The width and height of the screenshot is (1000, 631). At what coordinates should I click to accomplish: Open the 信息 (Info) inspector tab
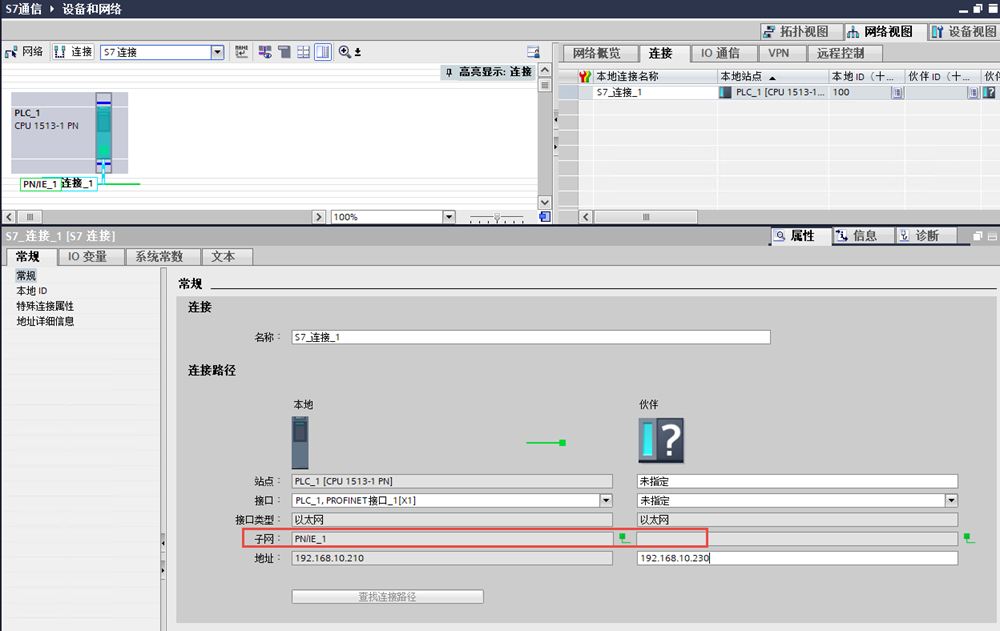(x=856, y=236)
